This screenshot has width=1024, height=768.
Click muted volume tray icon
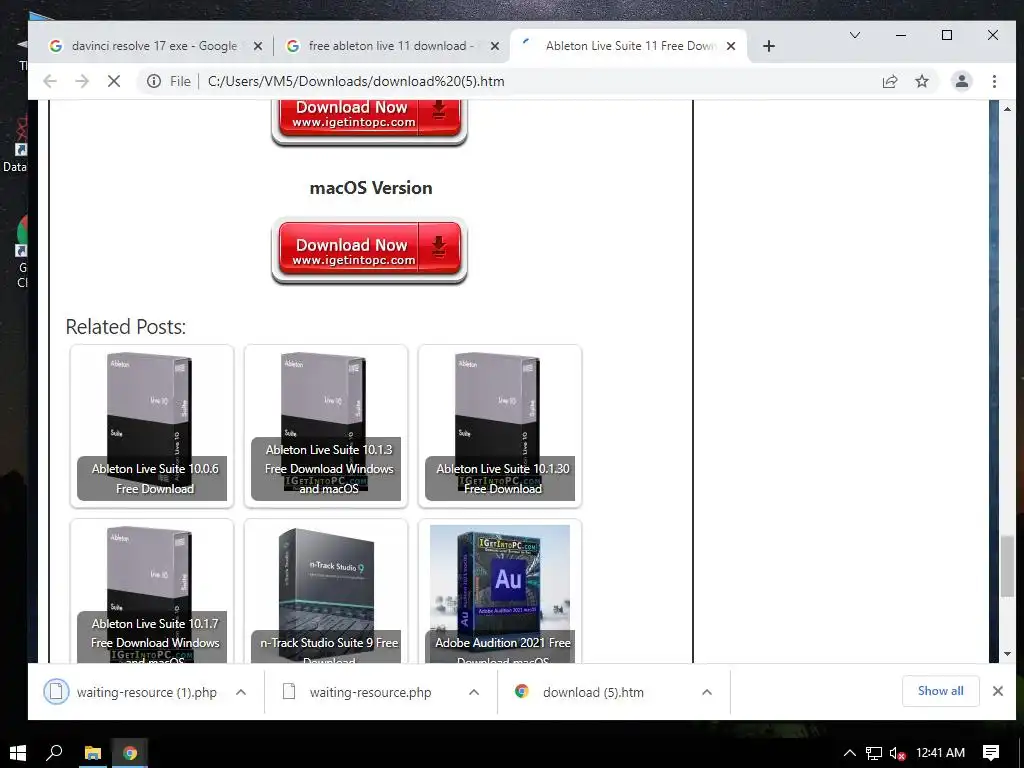897,753
